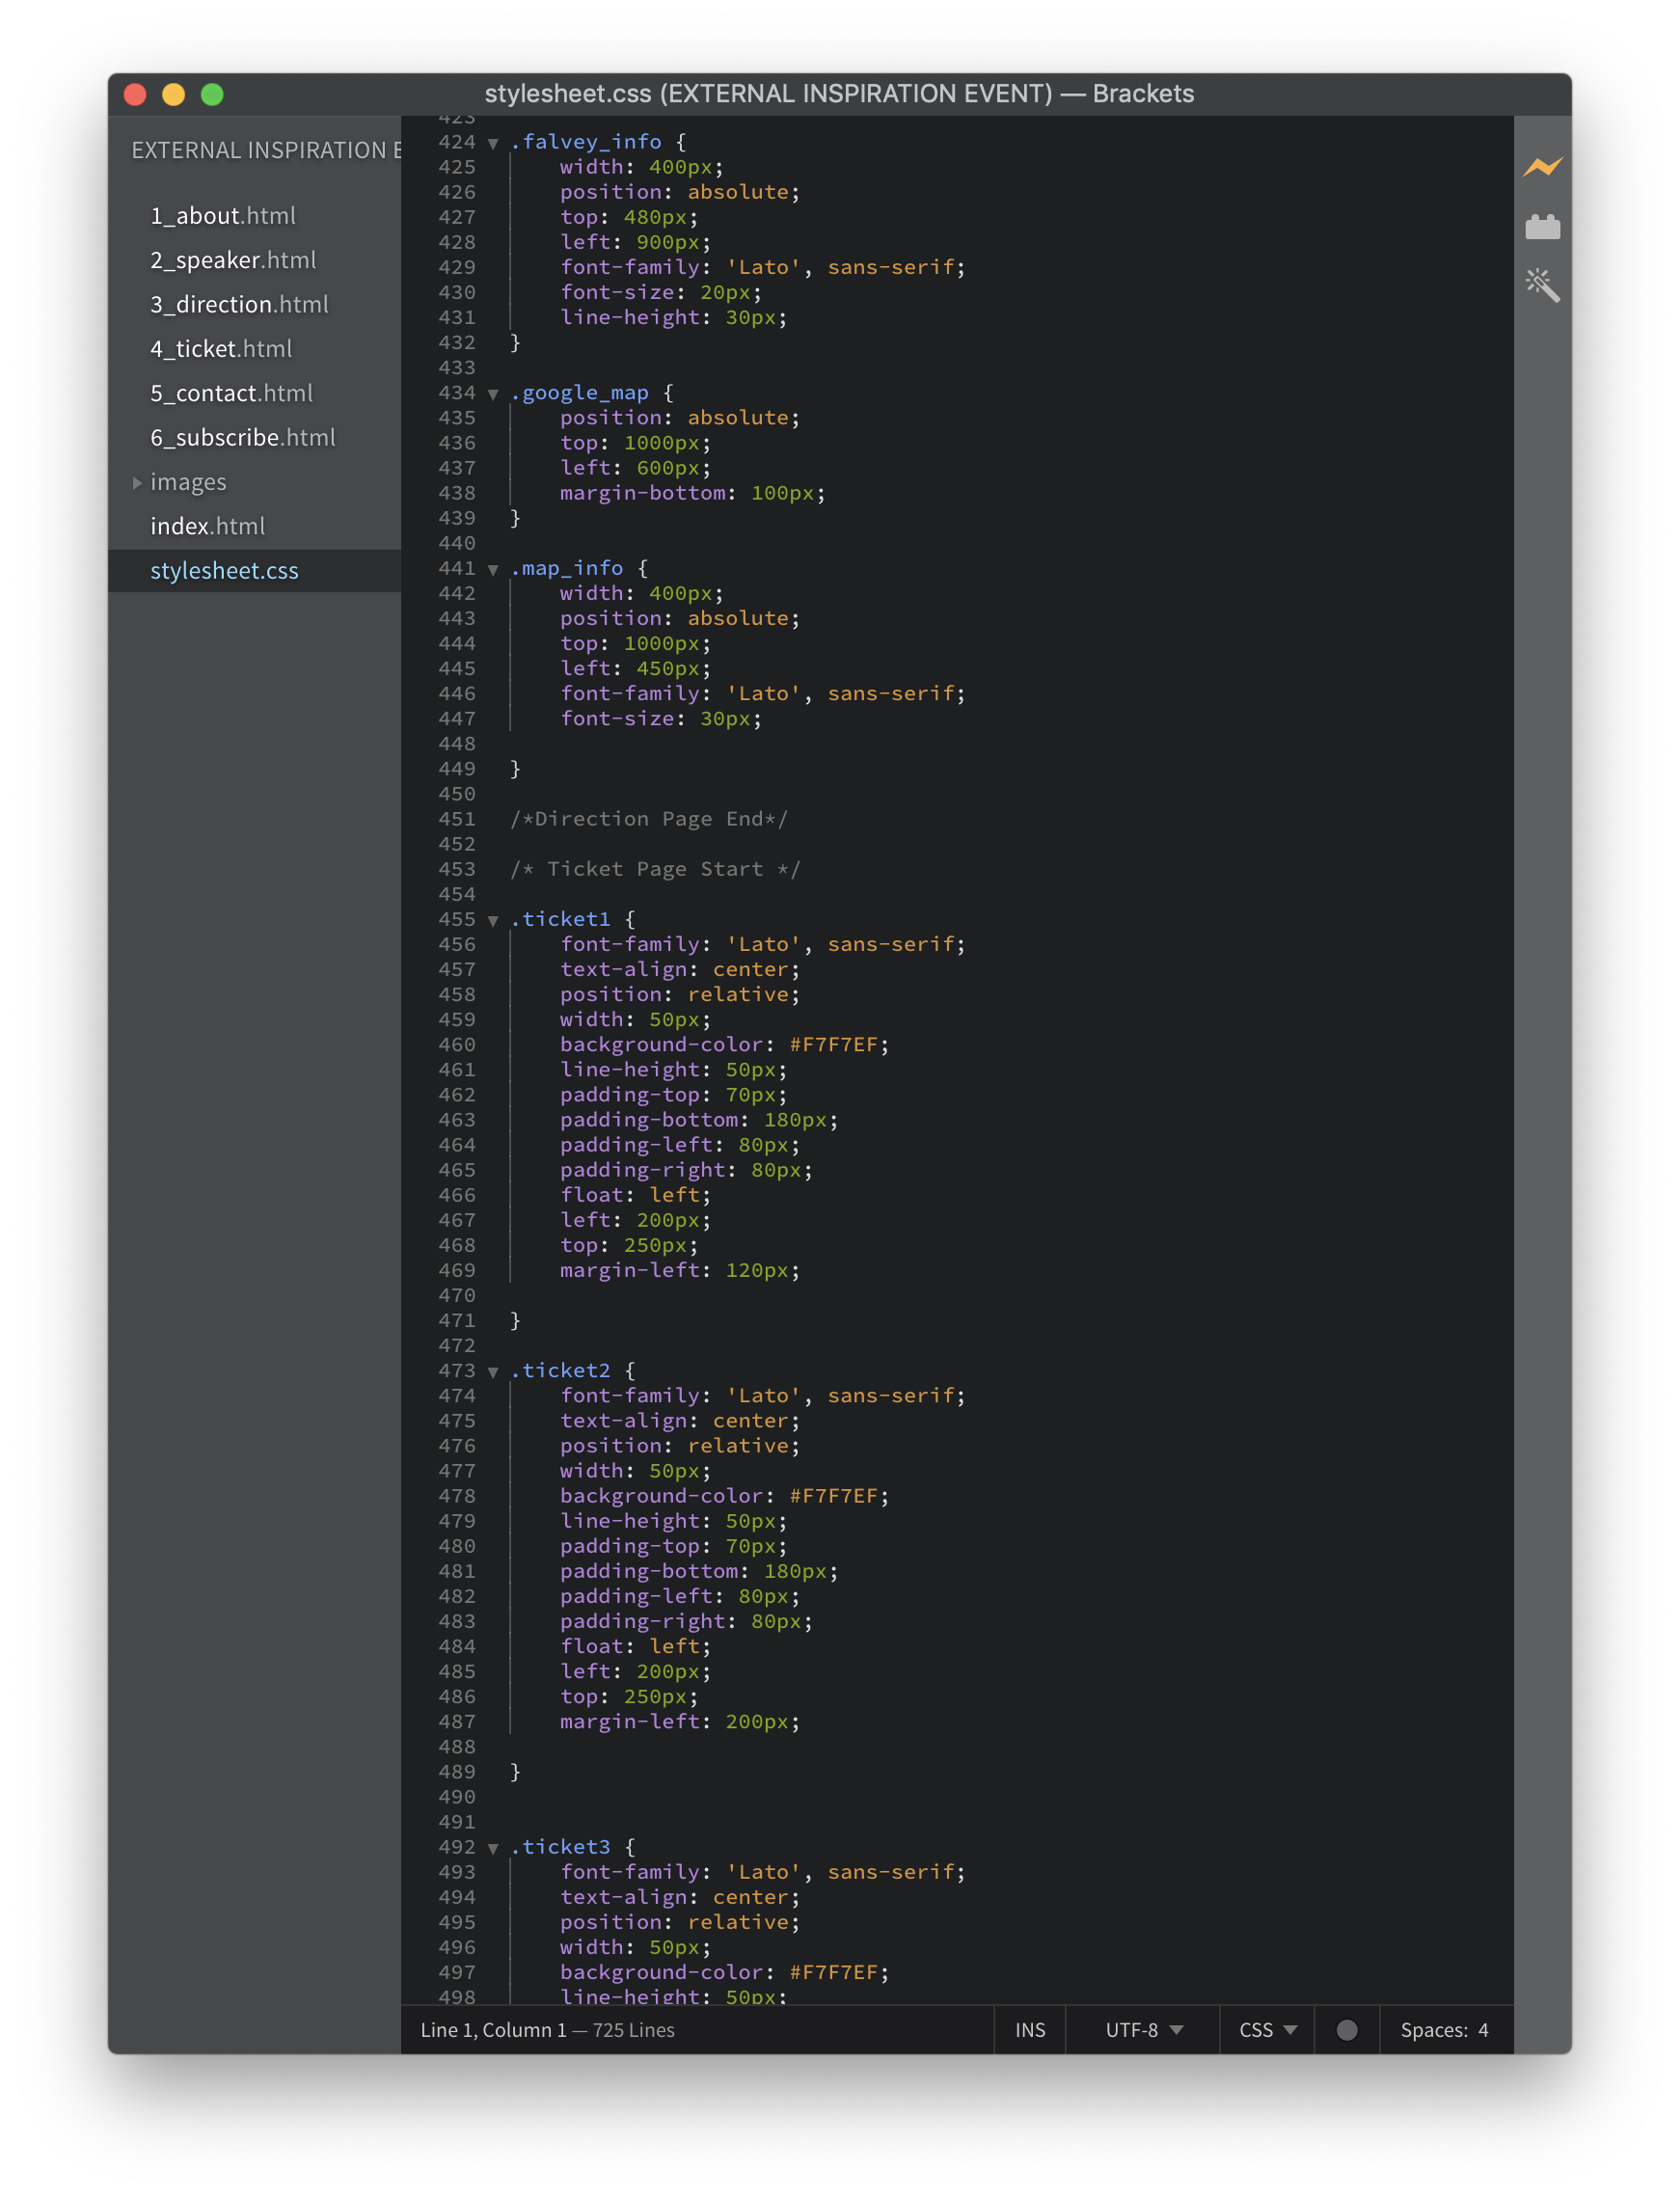Open the Extension Manager icon

coord(1541,228)
